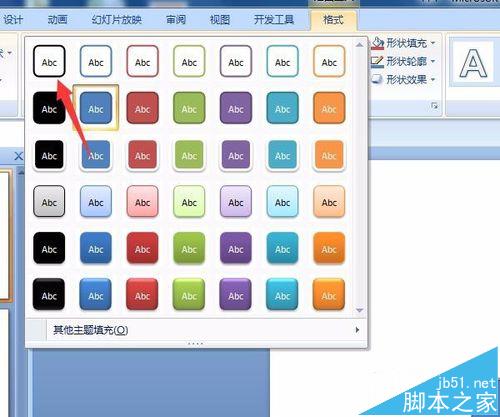Switch to the 动画 ribbon tab
This screenshot has height=417, width=500.
point(57,20)
